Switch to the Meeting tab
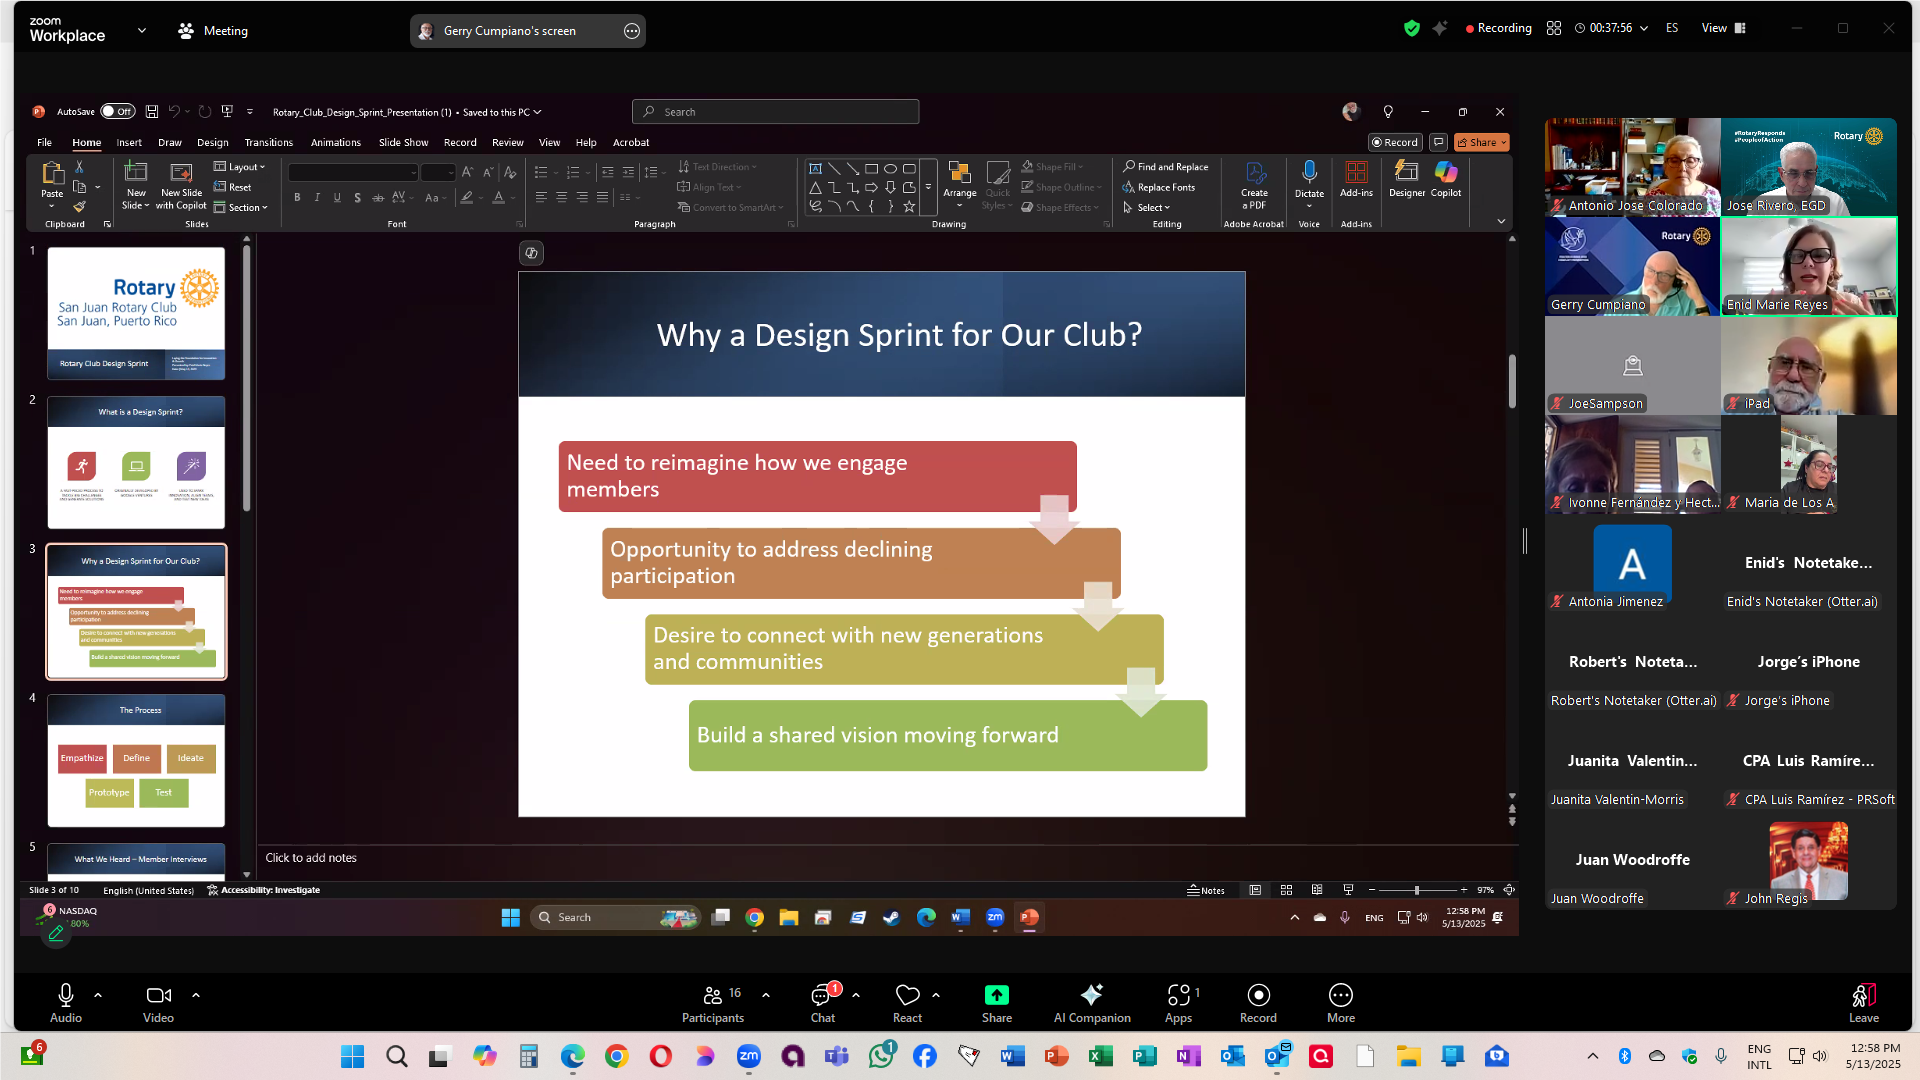 pyautogui.click(x=212, y=31)
